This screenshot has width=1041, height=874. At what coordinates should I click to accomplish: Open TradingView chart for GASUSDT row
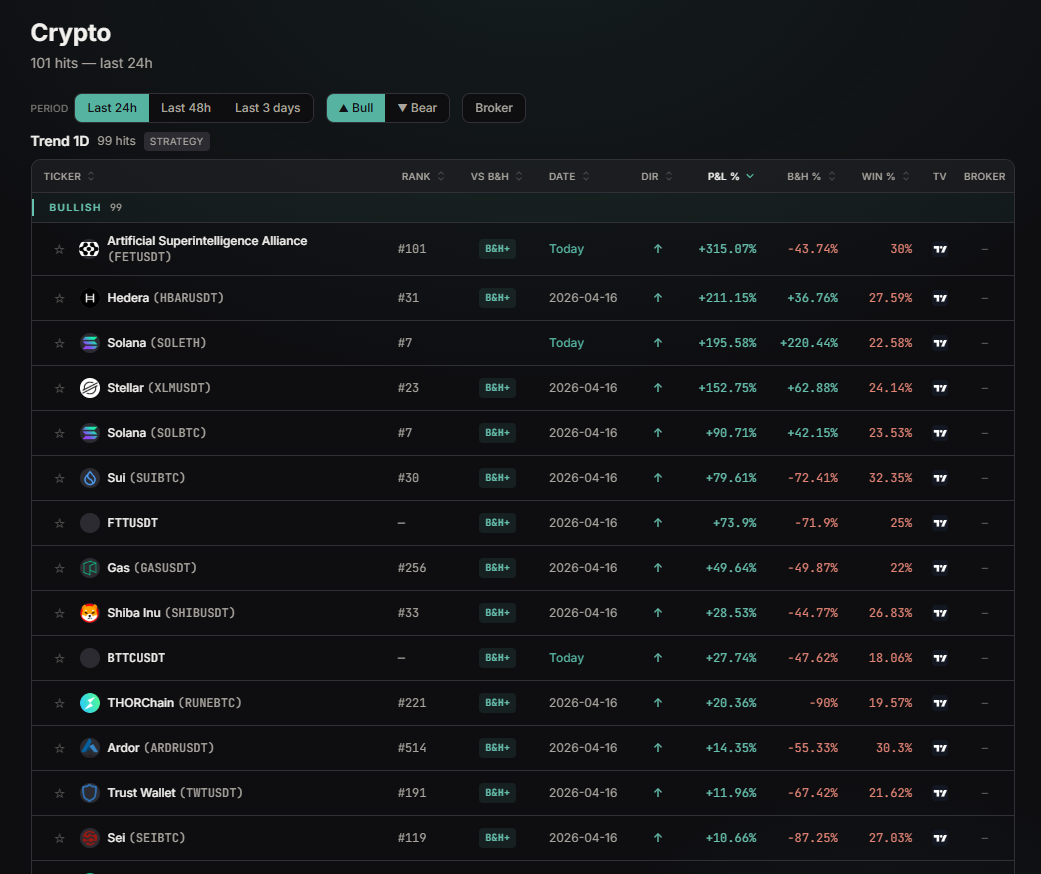(939, 568)
